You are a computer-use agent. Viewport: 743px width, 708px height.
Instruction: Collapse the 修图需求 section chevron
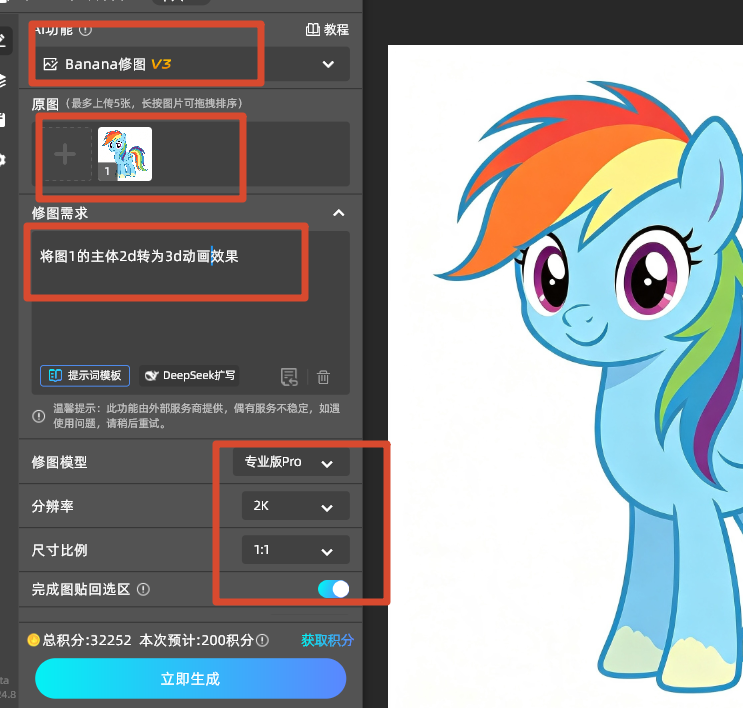point(338,213)
